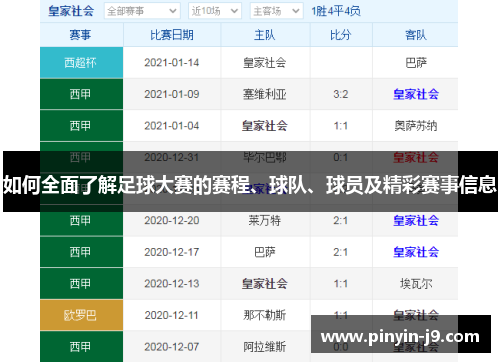Screen dimensions: 500x362
Task: Select the 西超杯 competition cell
Action: [x=81, y=62]
